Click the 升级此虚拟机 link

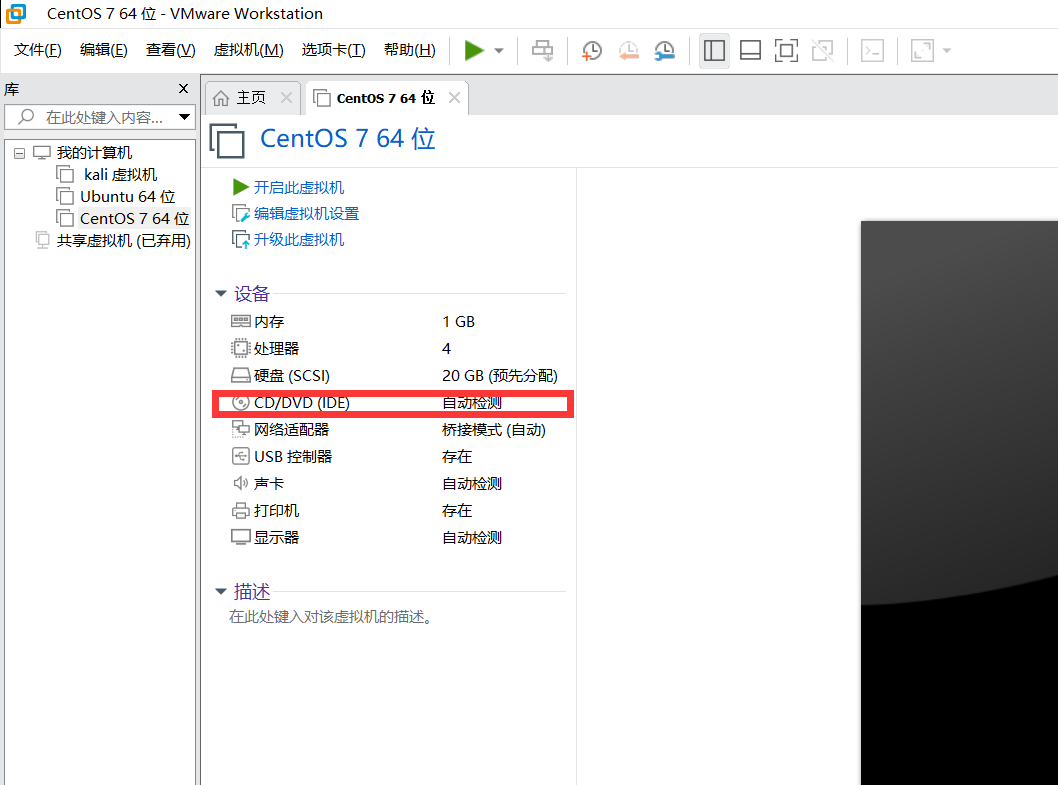pos(299,240)
